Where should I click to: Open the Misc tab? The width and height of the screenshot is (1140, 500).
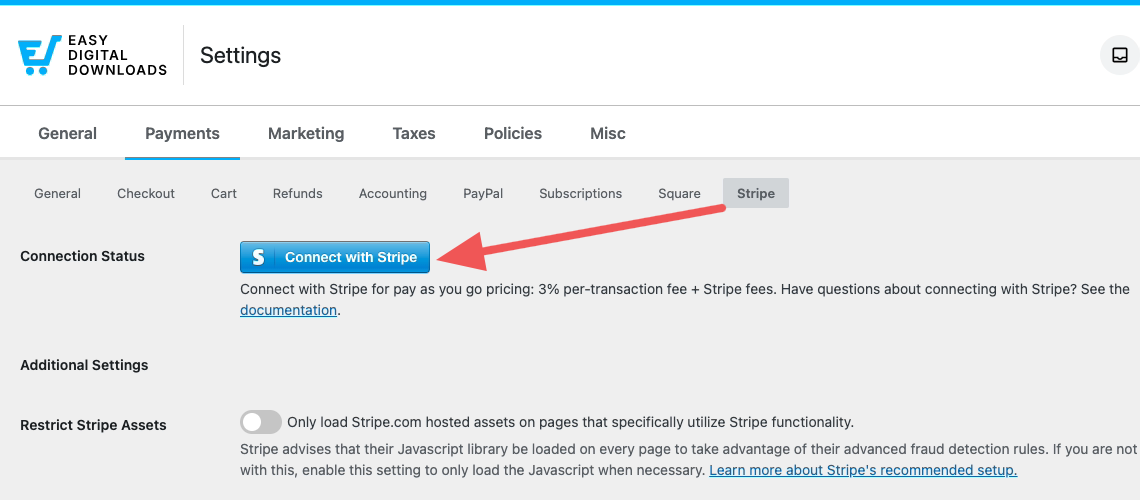tap(608, 134)
